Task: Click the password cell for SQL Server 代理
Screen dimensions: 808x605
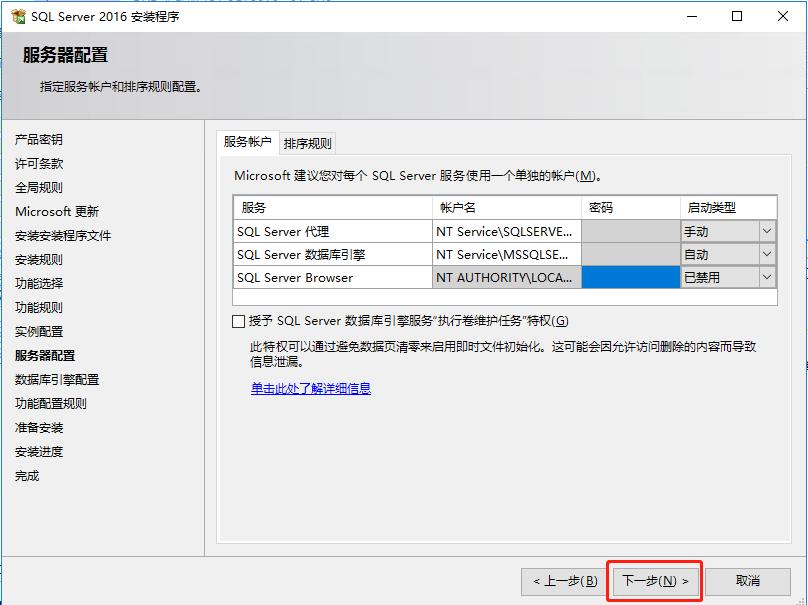Action: [x=630, y=231]
